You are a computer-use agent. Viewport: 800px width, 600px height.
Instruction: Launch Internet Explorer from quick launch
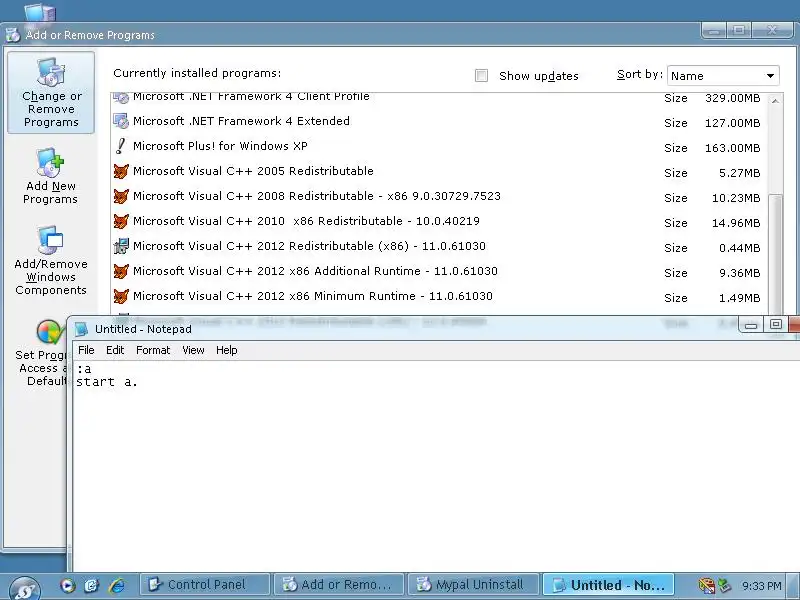point(117,585)
